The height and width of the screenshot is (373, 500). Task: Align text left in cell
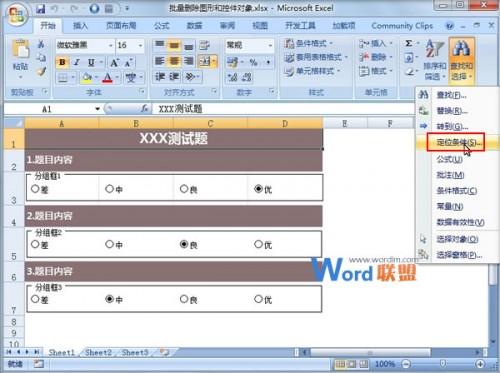click(160, 61)
